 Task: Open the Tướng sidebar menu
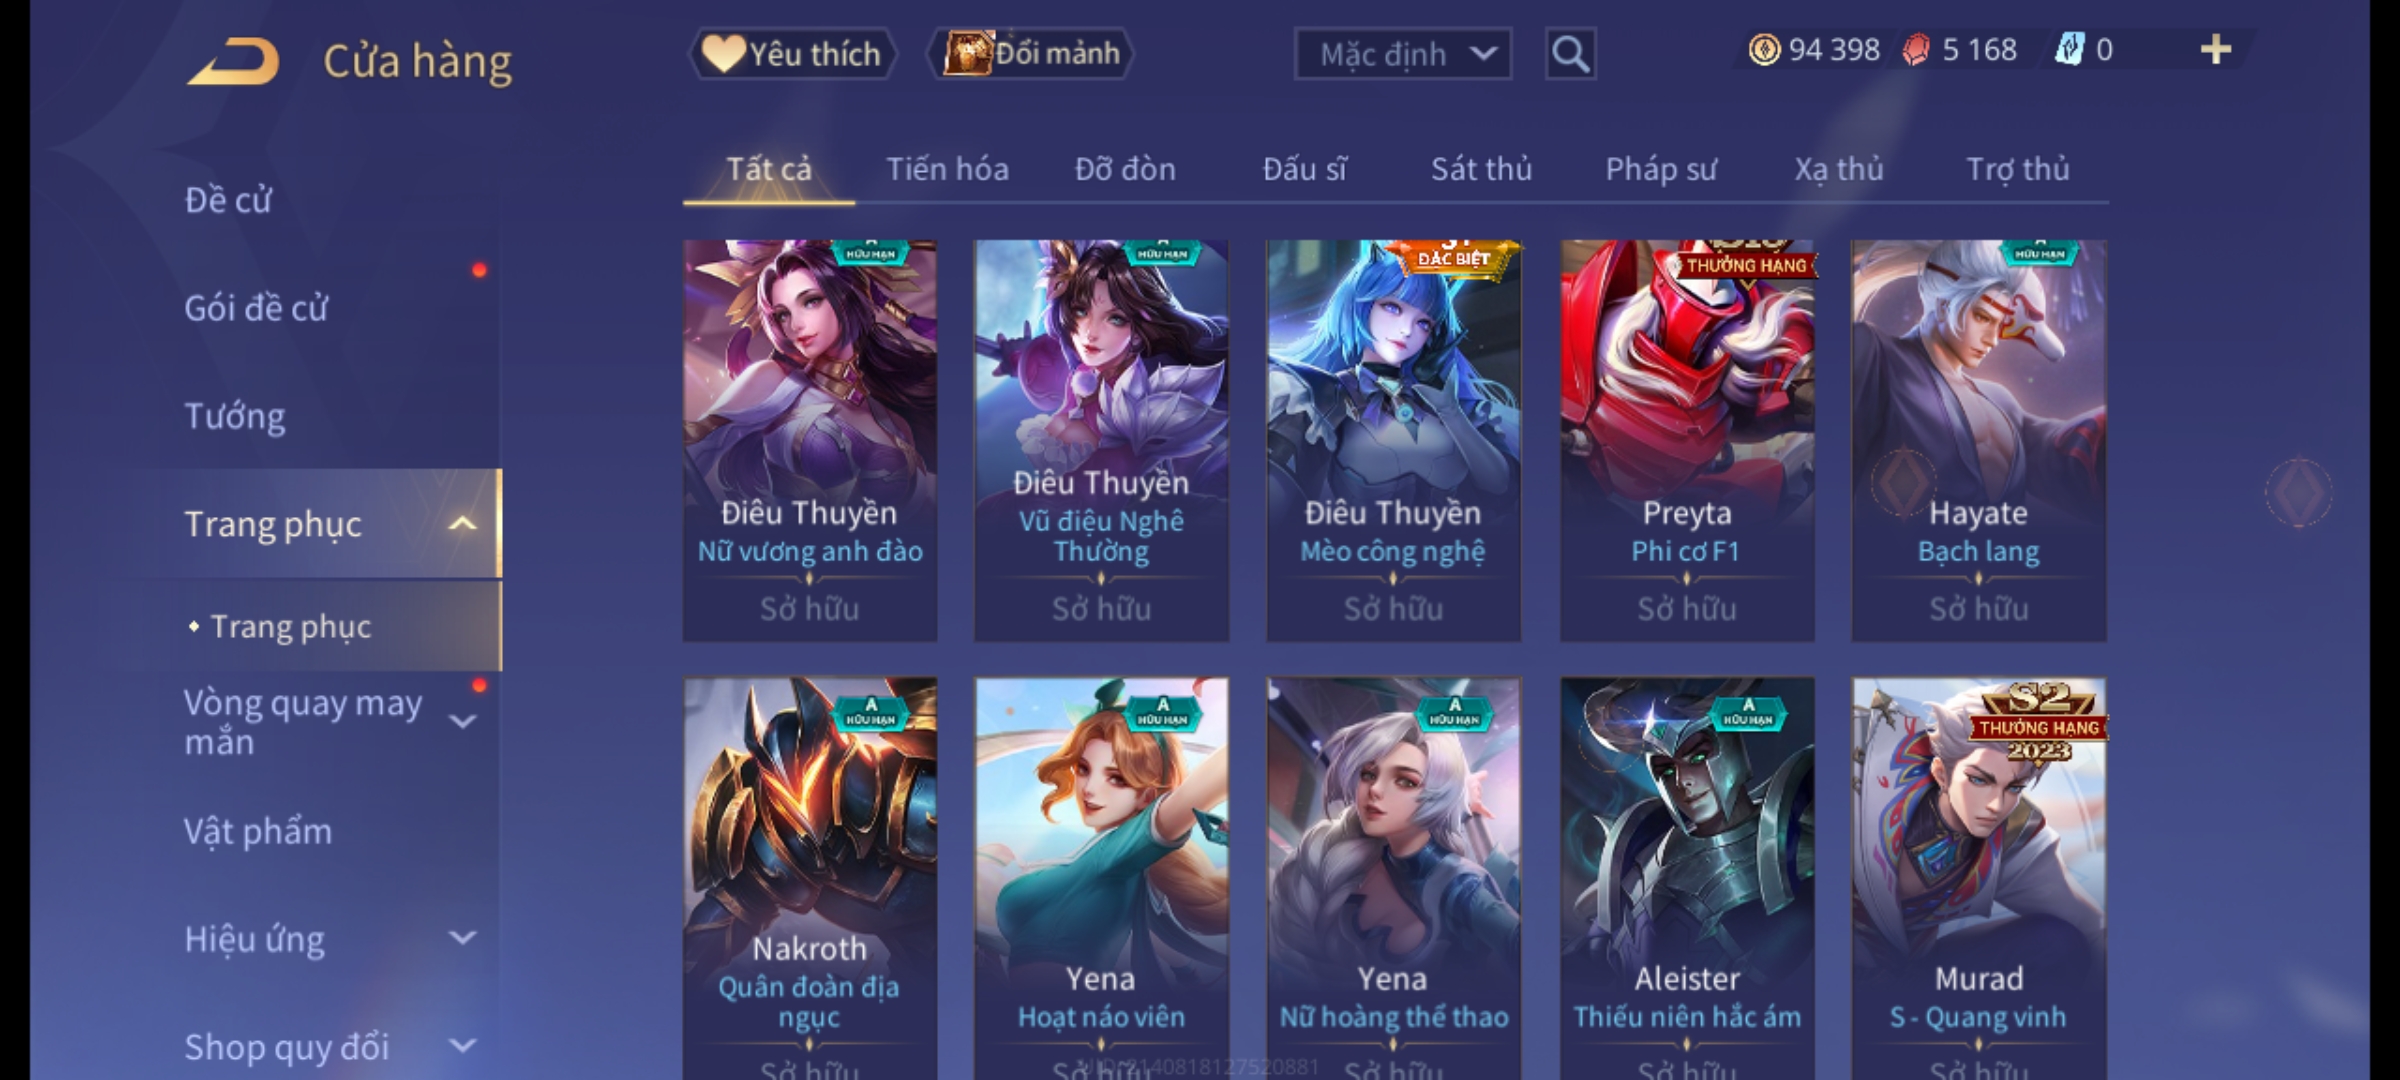(x=235, y=416)
